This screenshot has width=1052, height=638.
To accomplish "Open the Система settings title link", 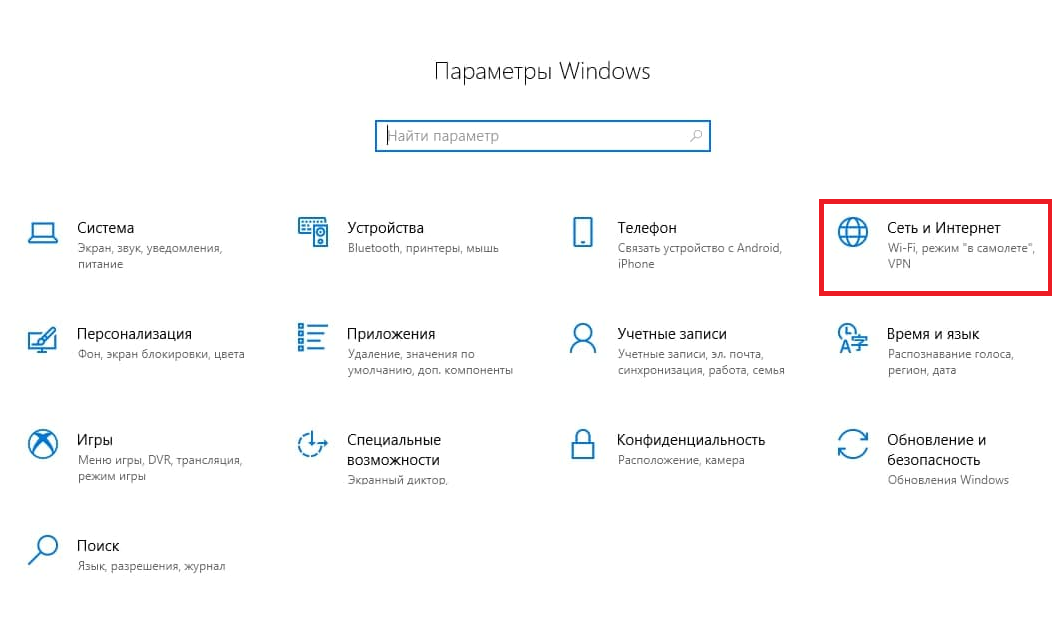I will [x=105, y=228].
